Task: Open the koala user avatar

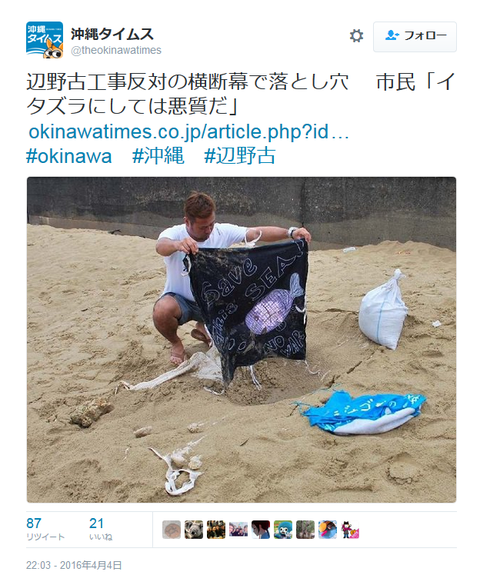Action: pyautogui.click(x=194, y=530)
